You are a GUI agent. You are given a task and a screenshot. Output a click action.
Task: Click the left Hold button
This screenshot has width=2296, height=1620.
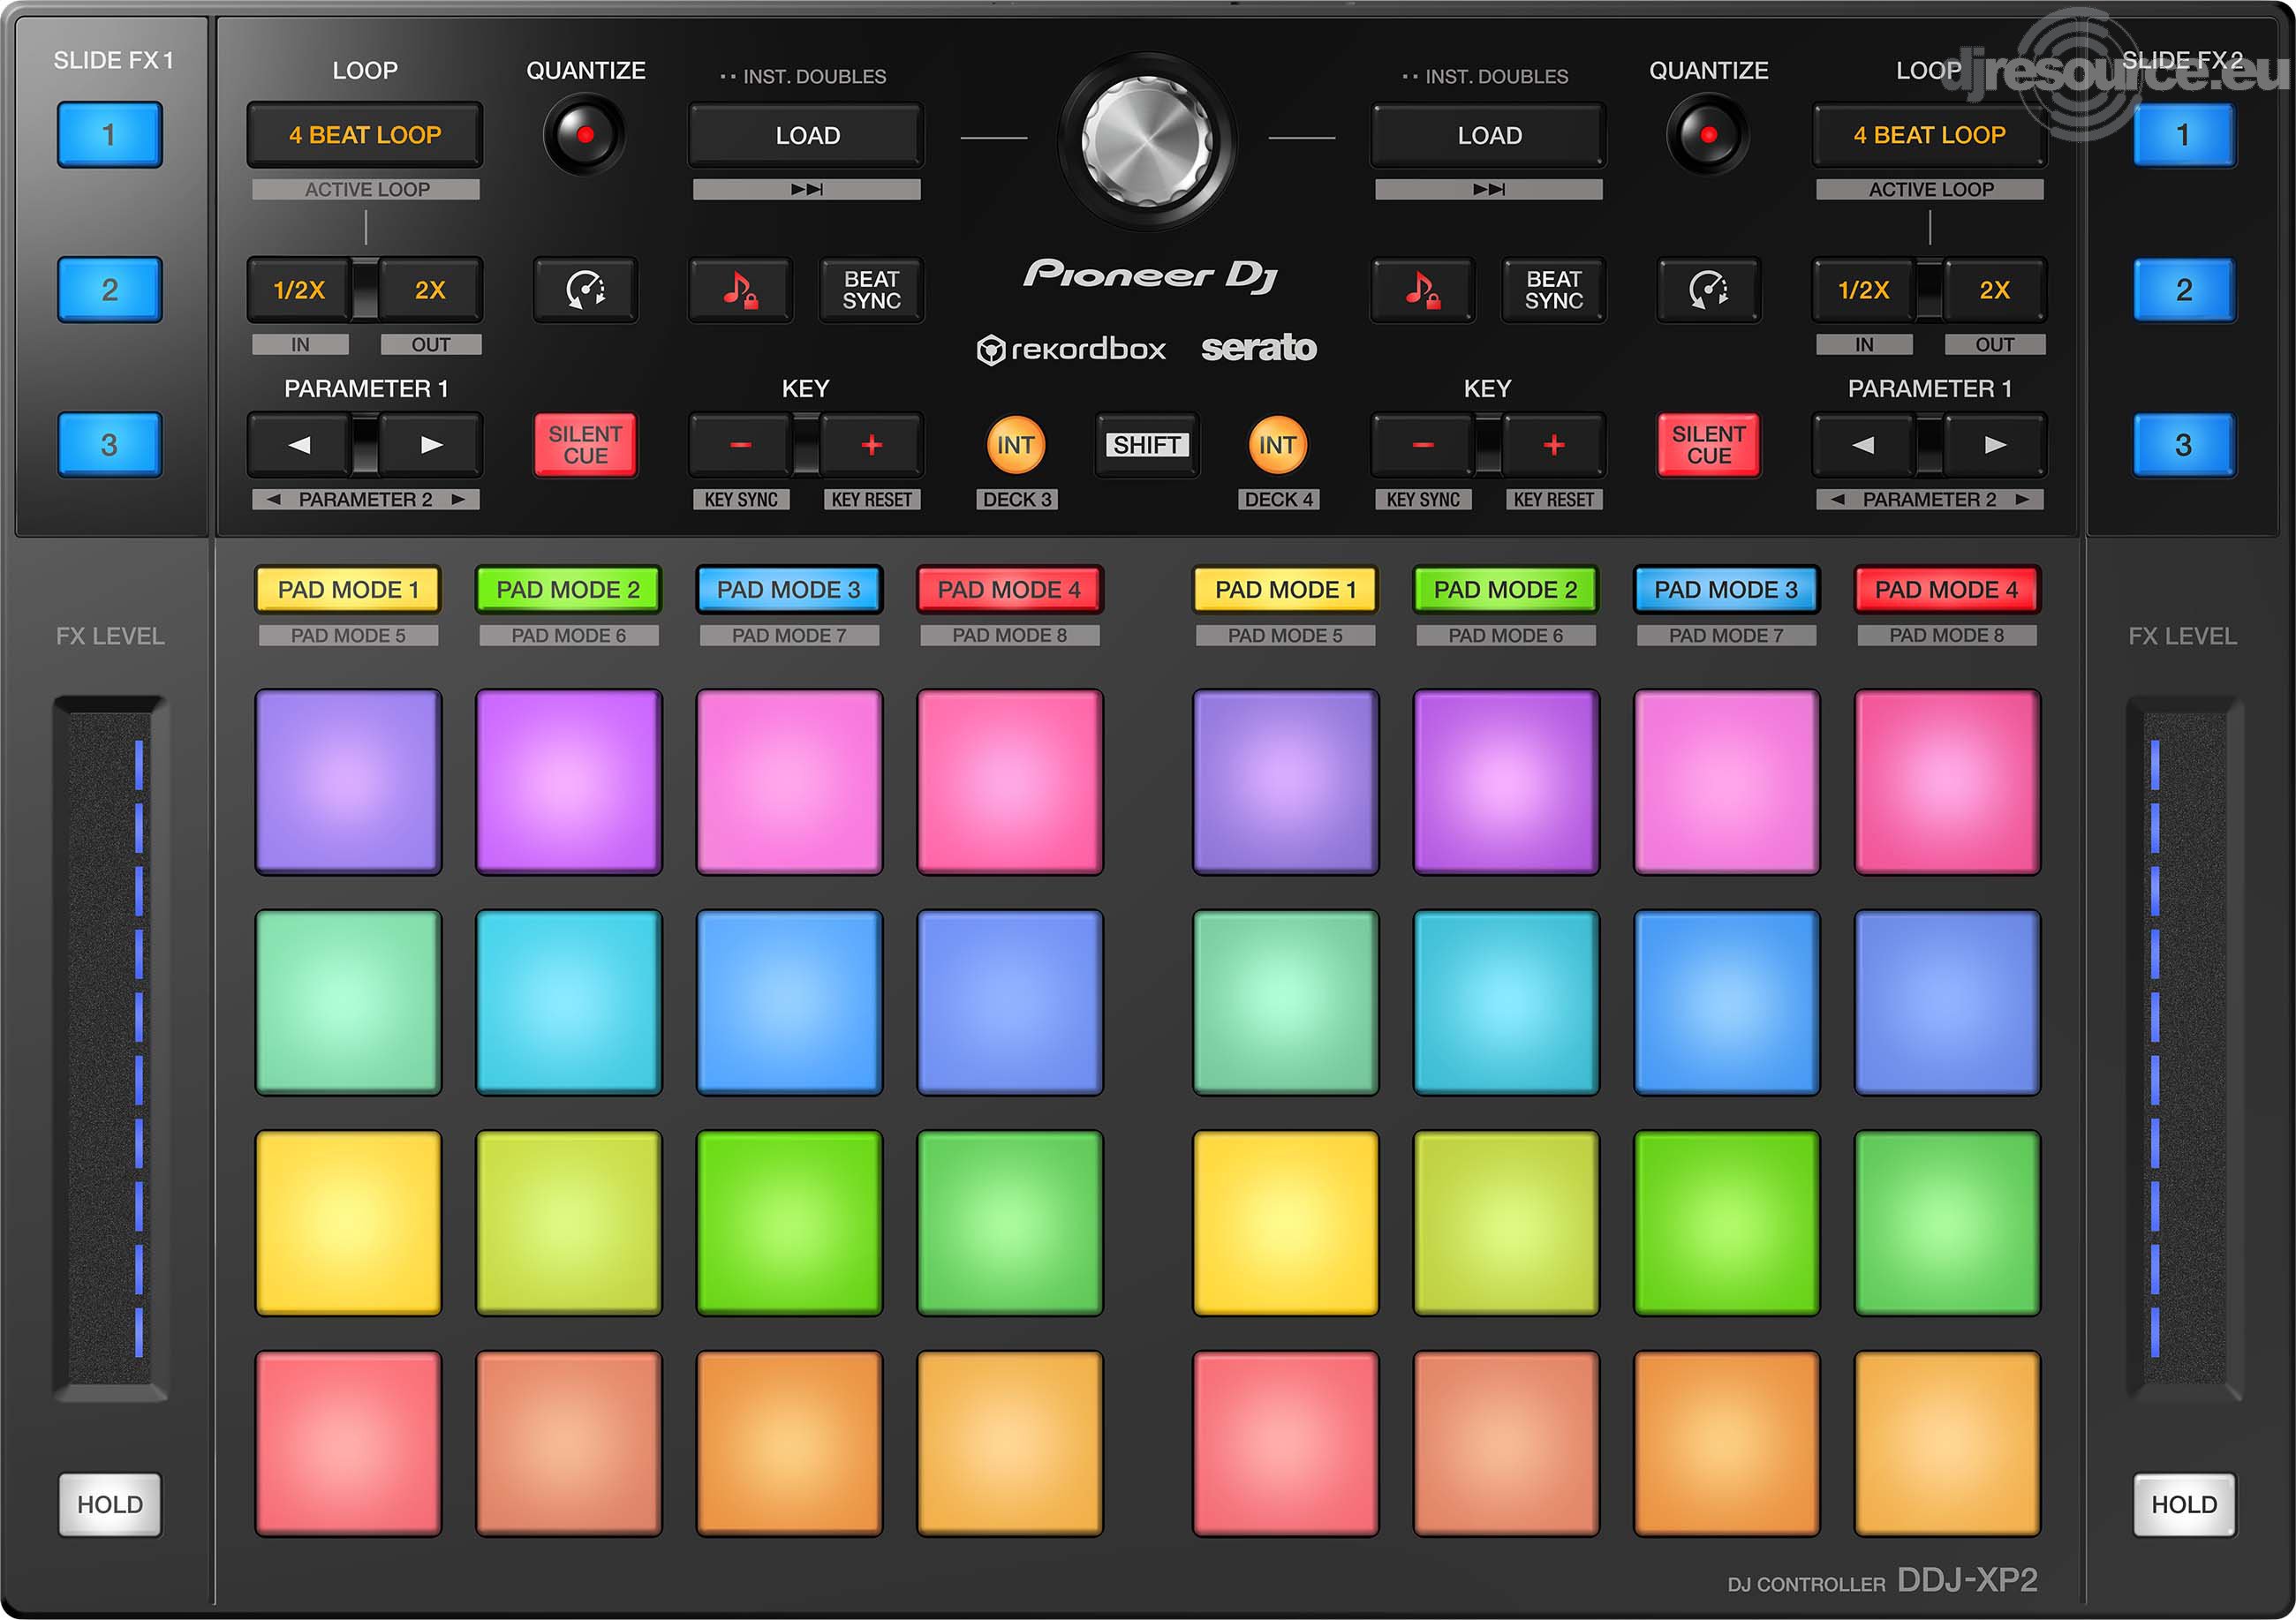coord(110,1505)
